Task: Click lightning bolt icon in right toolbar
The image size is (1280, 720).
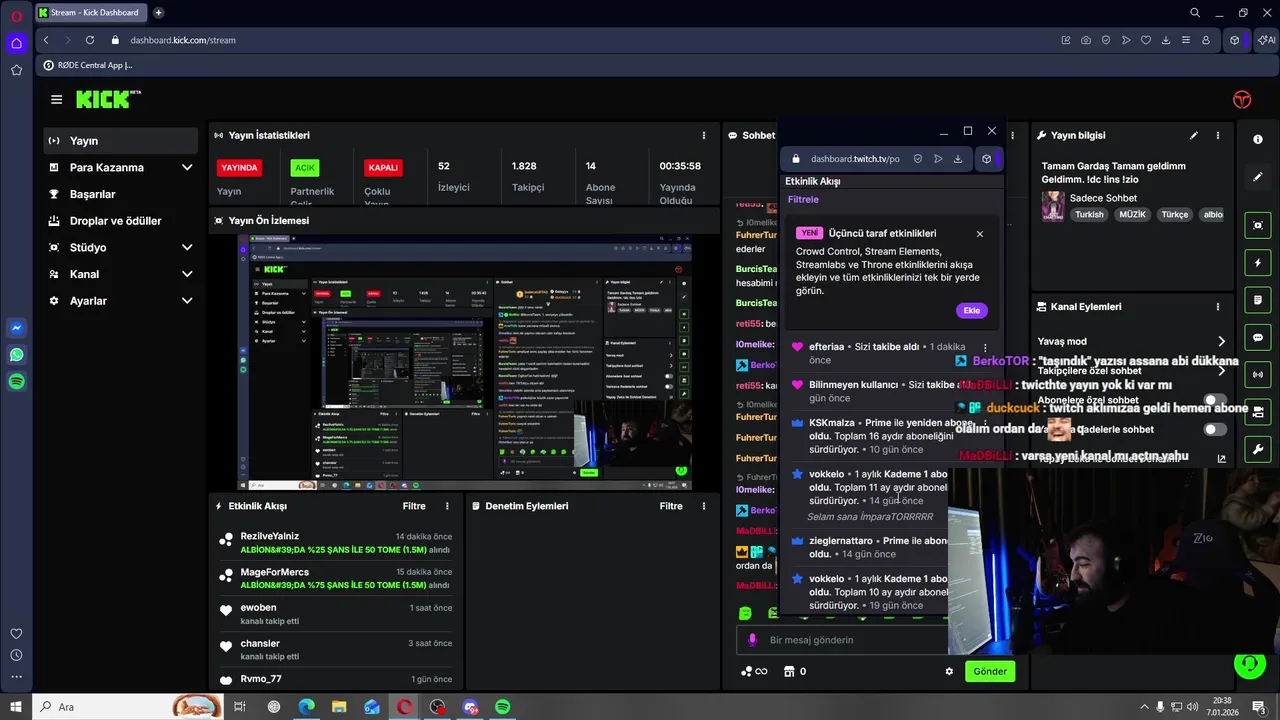Action: tap(1258, 263)
